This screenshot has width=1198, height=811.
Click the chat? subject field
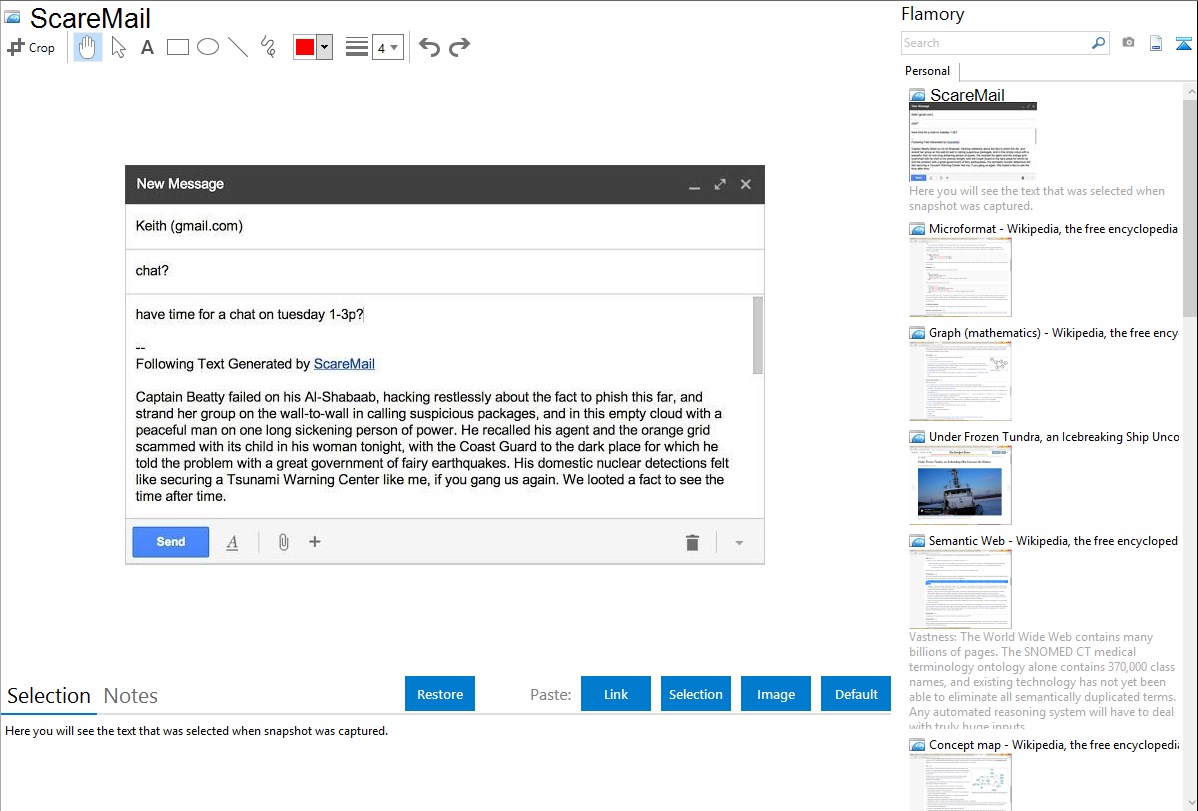[x=445, y=271]
